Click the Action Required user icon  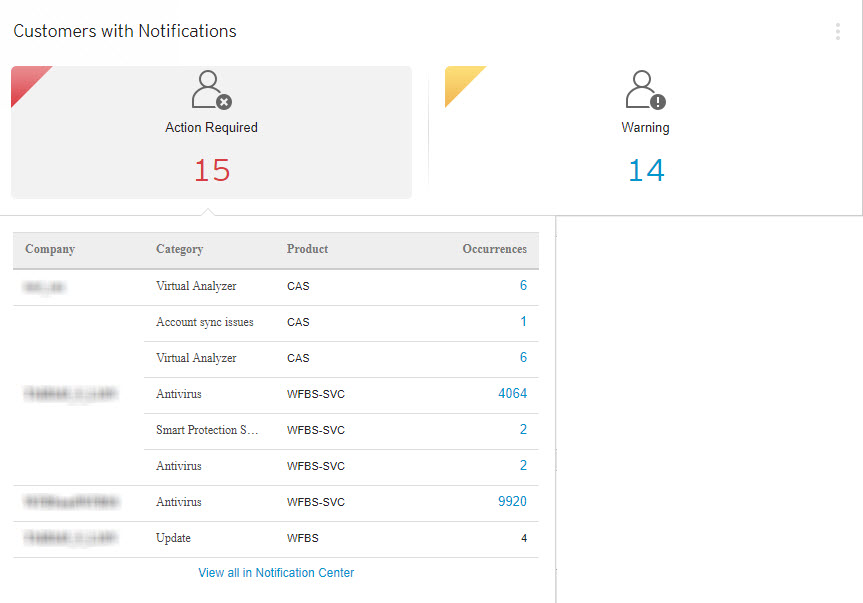click(211, 90)
